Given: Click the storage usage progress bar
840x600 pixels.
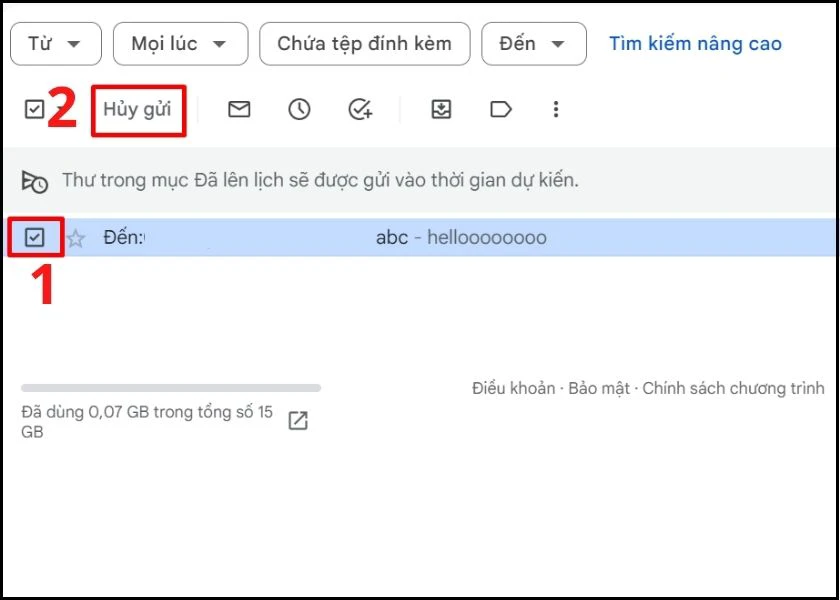Looking at the screenshot, I should (x=171, y=388).
